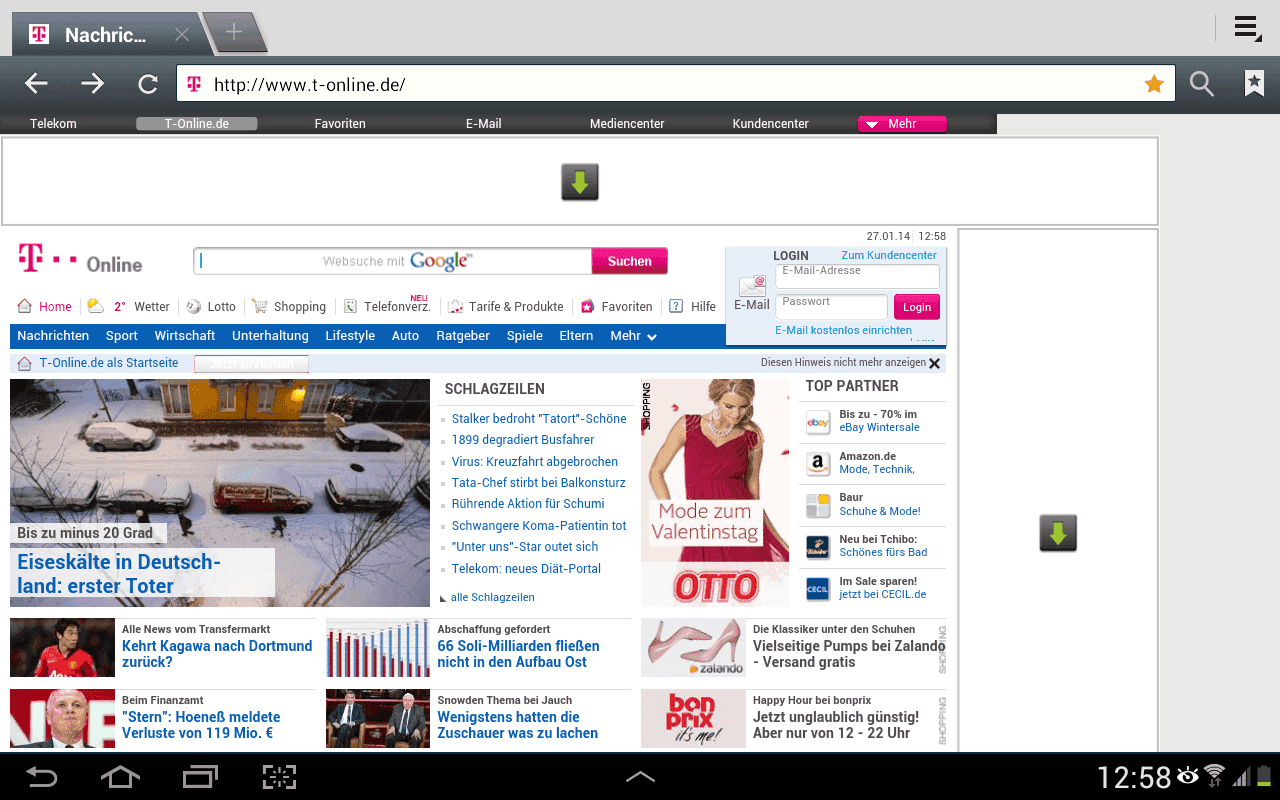Viewport: 1280px width, 800px height.
Task: Open Zum Kundencenter link
Action: click(889, 255)
